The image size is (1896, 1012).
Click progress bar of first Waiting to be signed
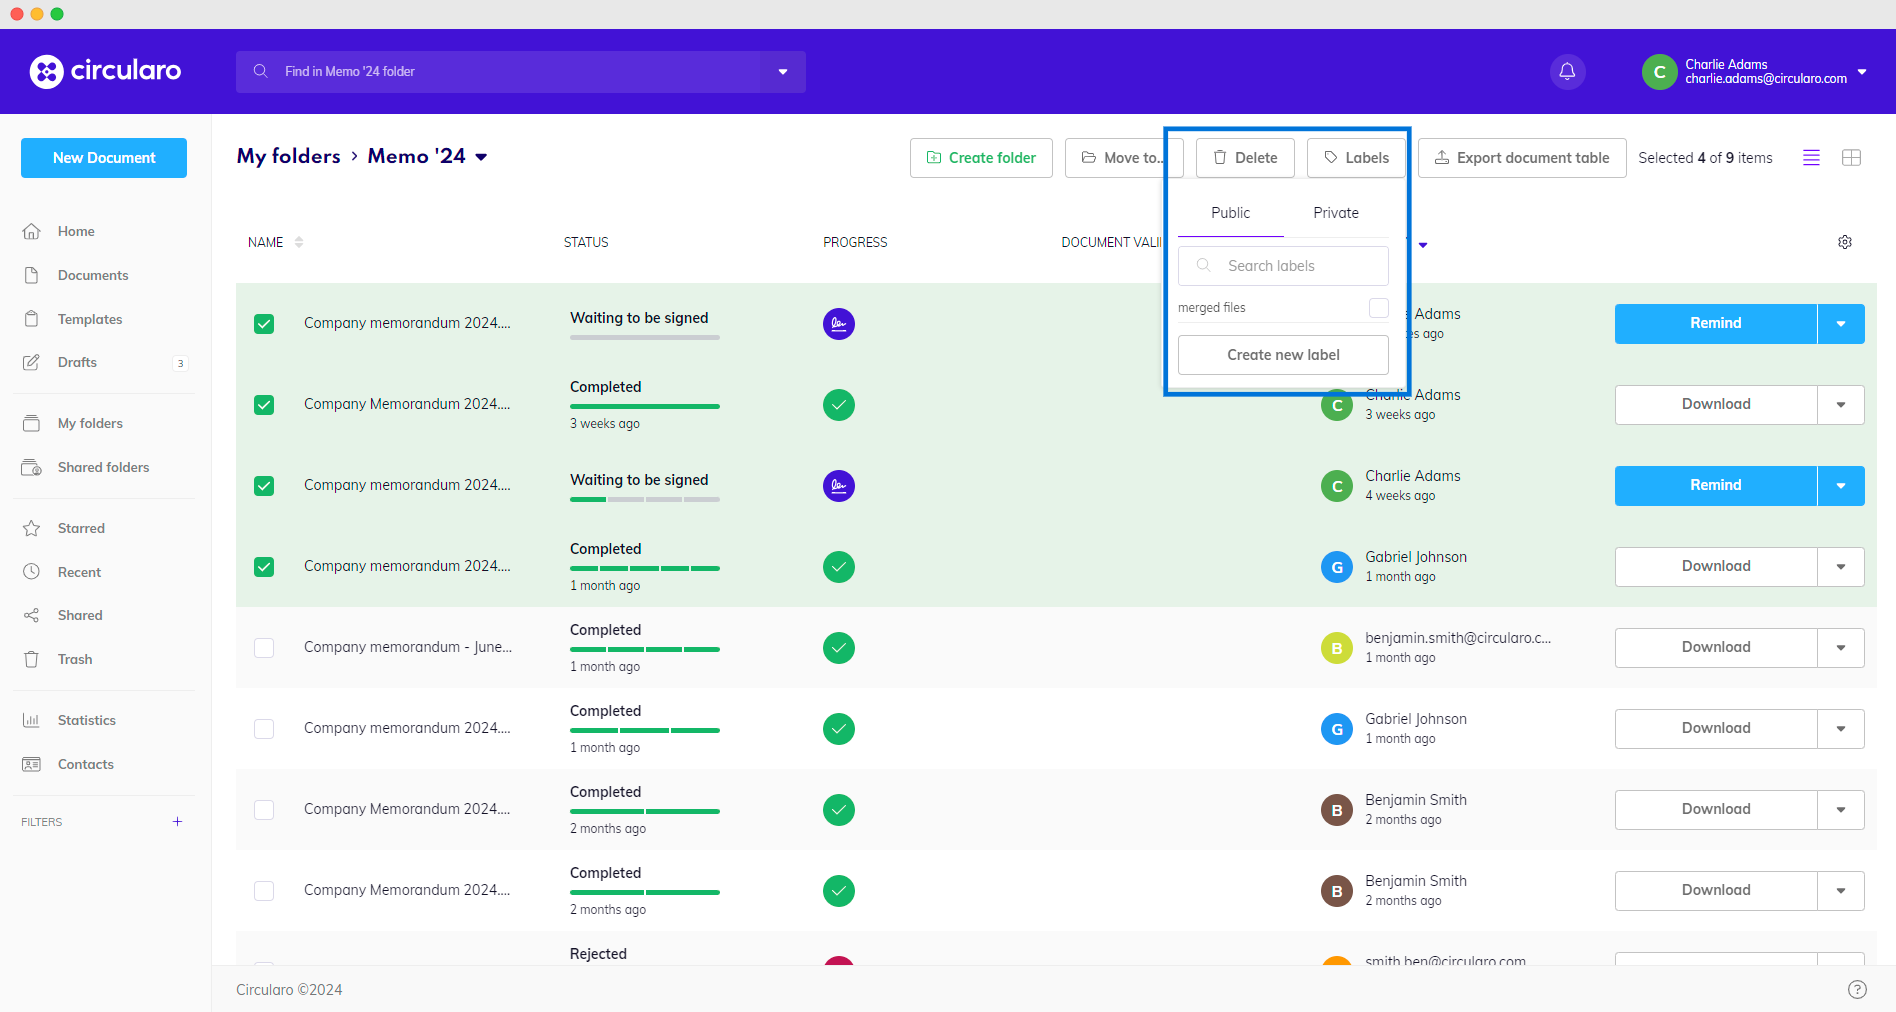pyautogui.click(x=645, y=338)
